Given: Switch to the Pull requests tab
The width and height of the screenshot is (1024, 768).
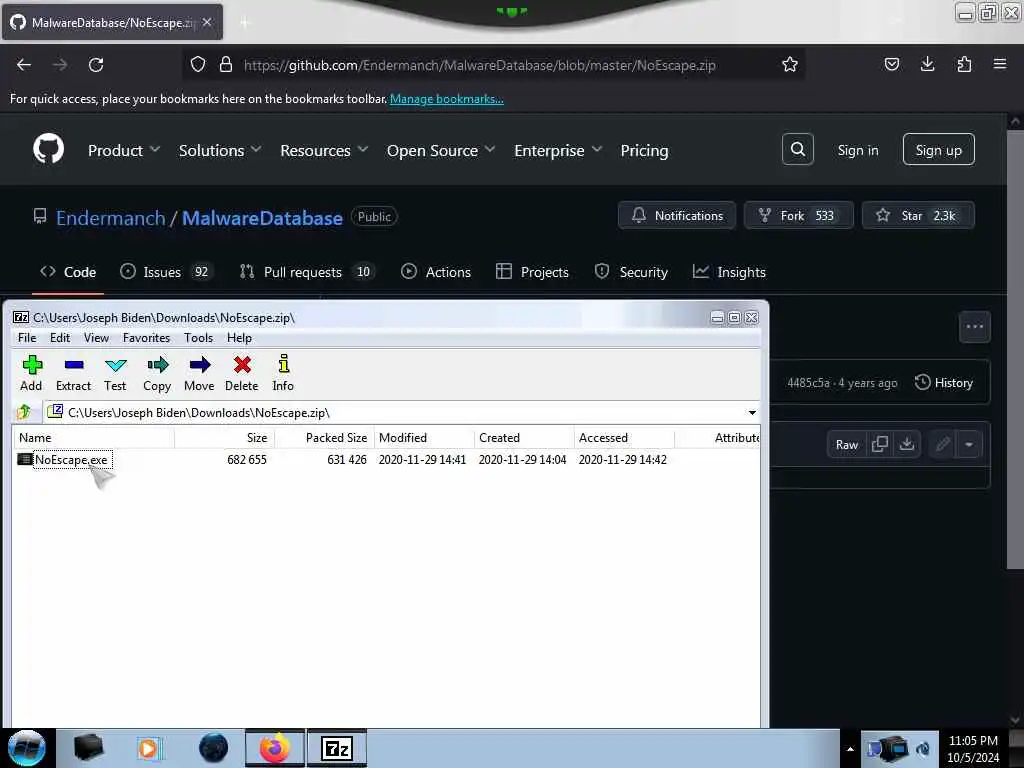Looking at the screenshot, I should 307,272.
